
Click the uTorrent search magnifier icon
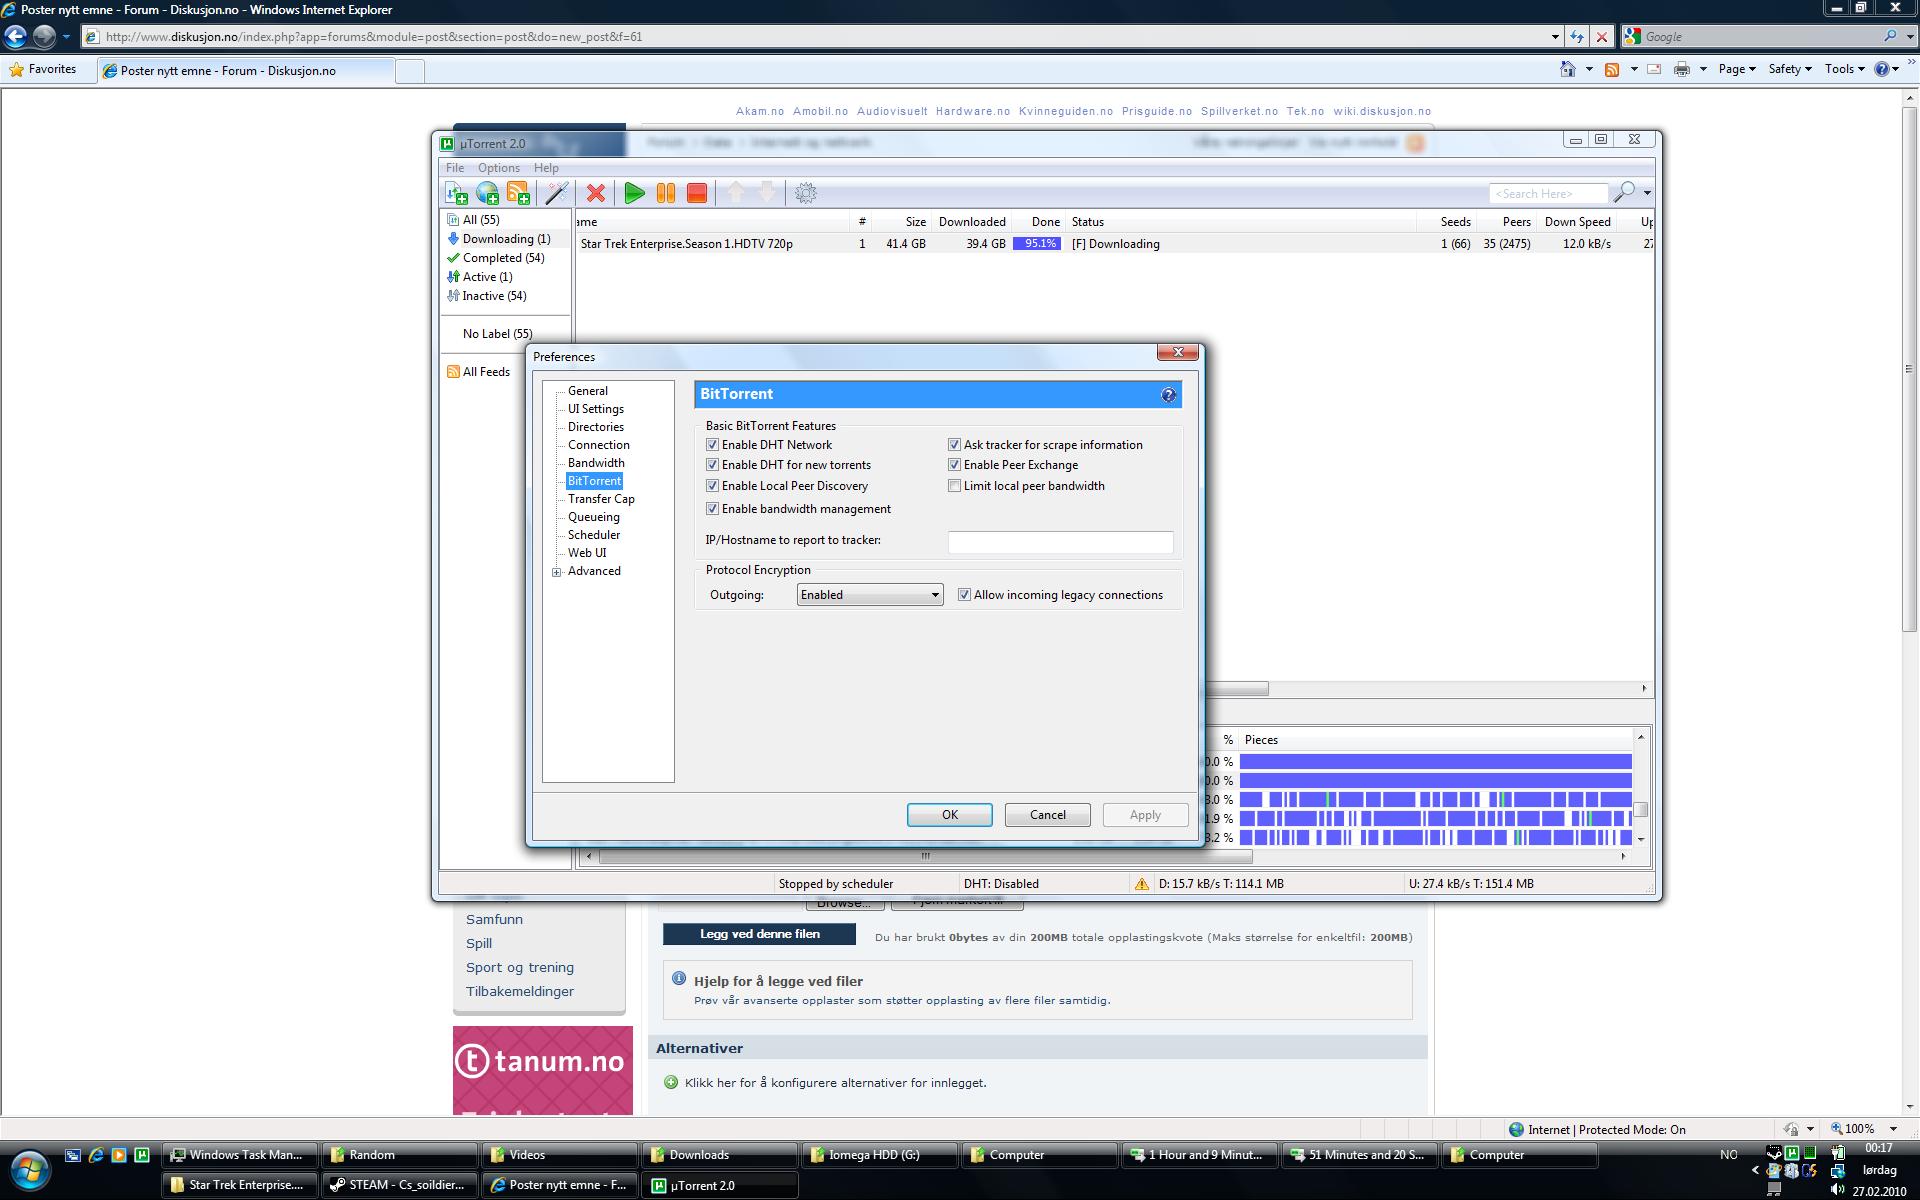tap(1625, 192)
